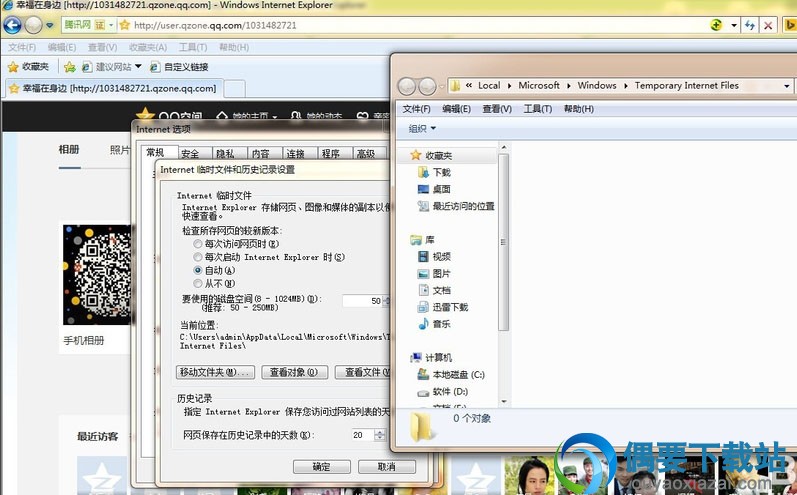Image resolution: width=797 pixels, height=495 pixels.
Task: Select 库 libraries in navigation pane
Action: tap(422, 239)
